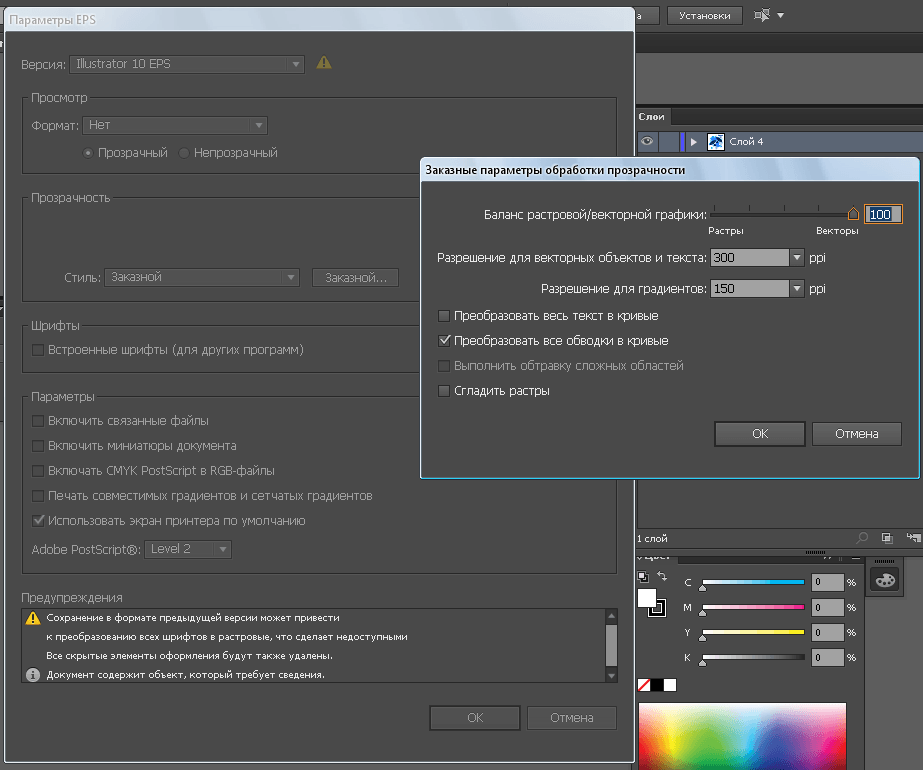This screenshot has width=923, height=770.
Task: Check the Сгладить растры option
Action: click(444, 391)
